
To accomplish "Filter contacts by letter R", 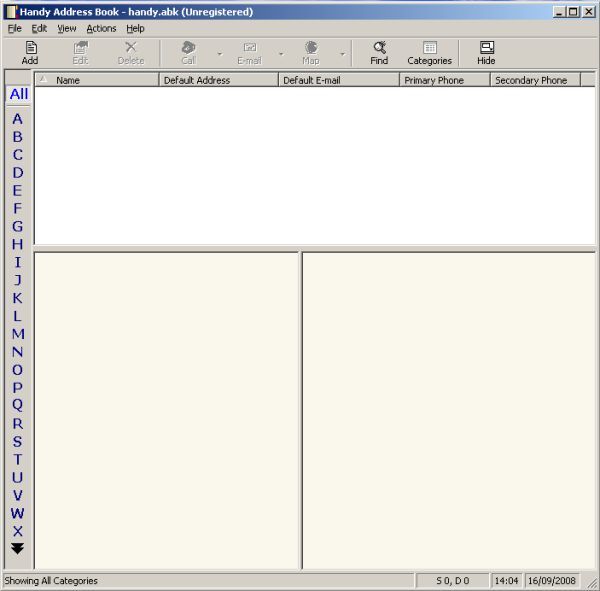I will pos(18,424).
